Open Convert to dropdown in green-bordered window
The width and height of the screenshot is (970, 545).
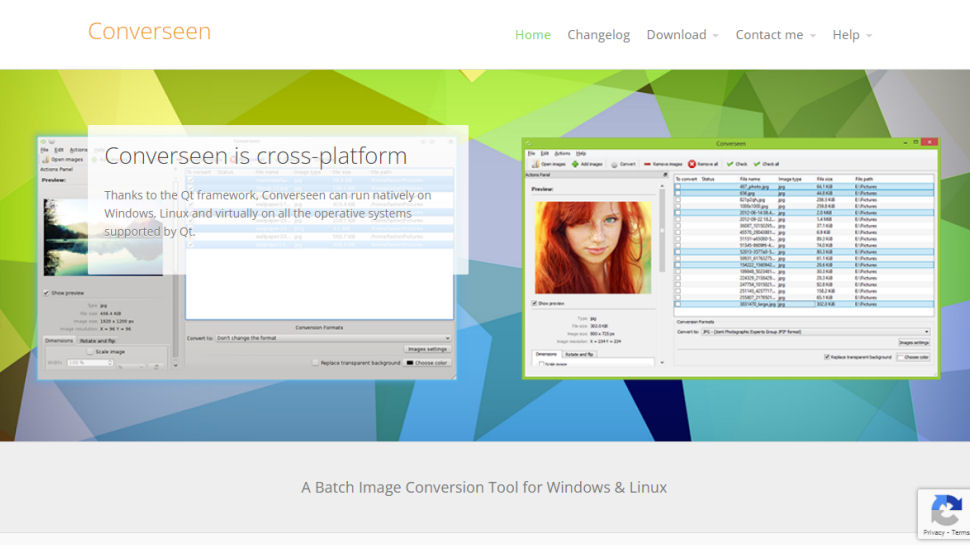tap(815, 332)
